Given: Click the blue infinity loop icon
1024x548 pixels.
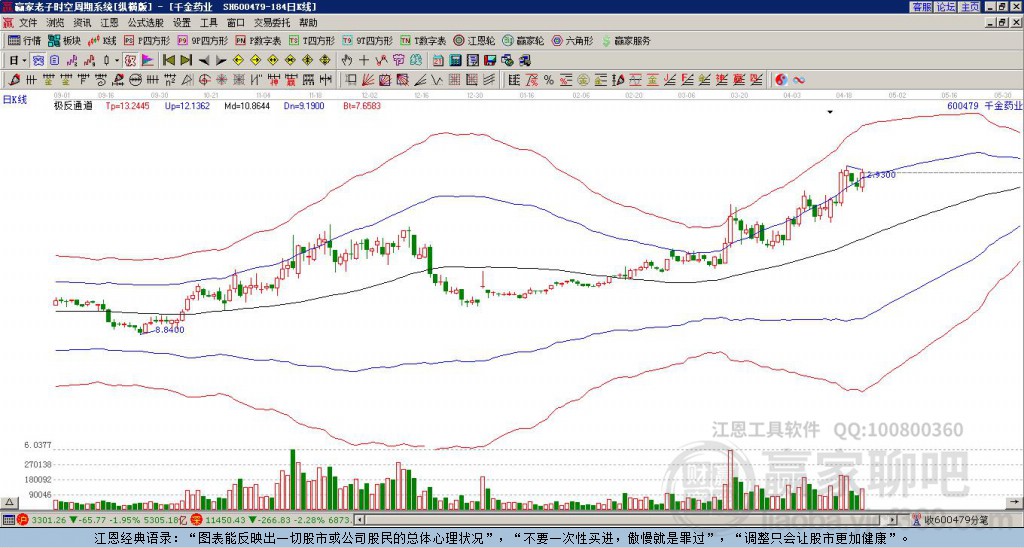Looking at the screenshot, I should [x=799, y=80].
